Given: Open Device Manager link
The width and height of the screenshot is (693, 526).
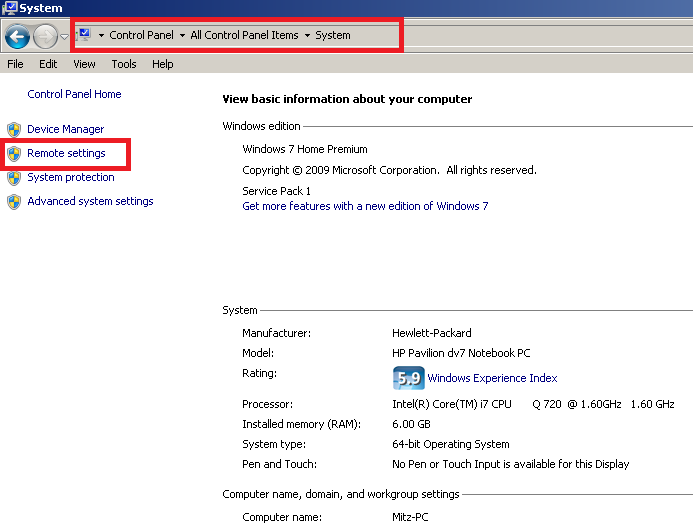Looking at the screenshot, I should point(65,129).
